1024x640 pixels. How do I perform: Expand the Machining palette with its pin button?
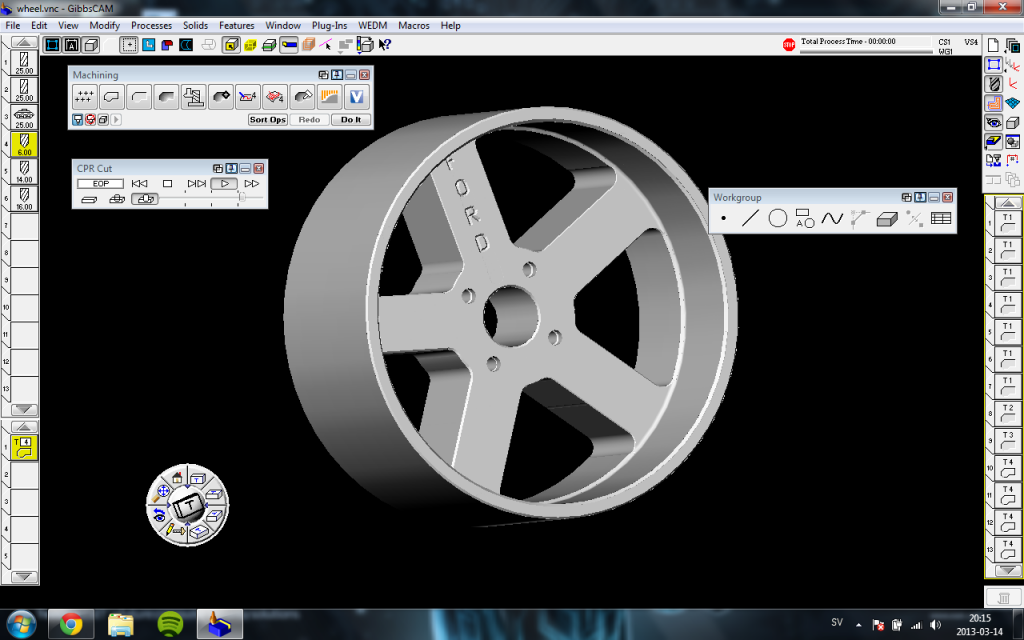click(338, 74)
